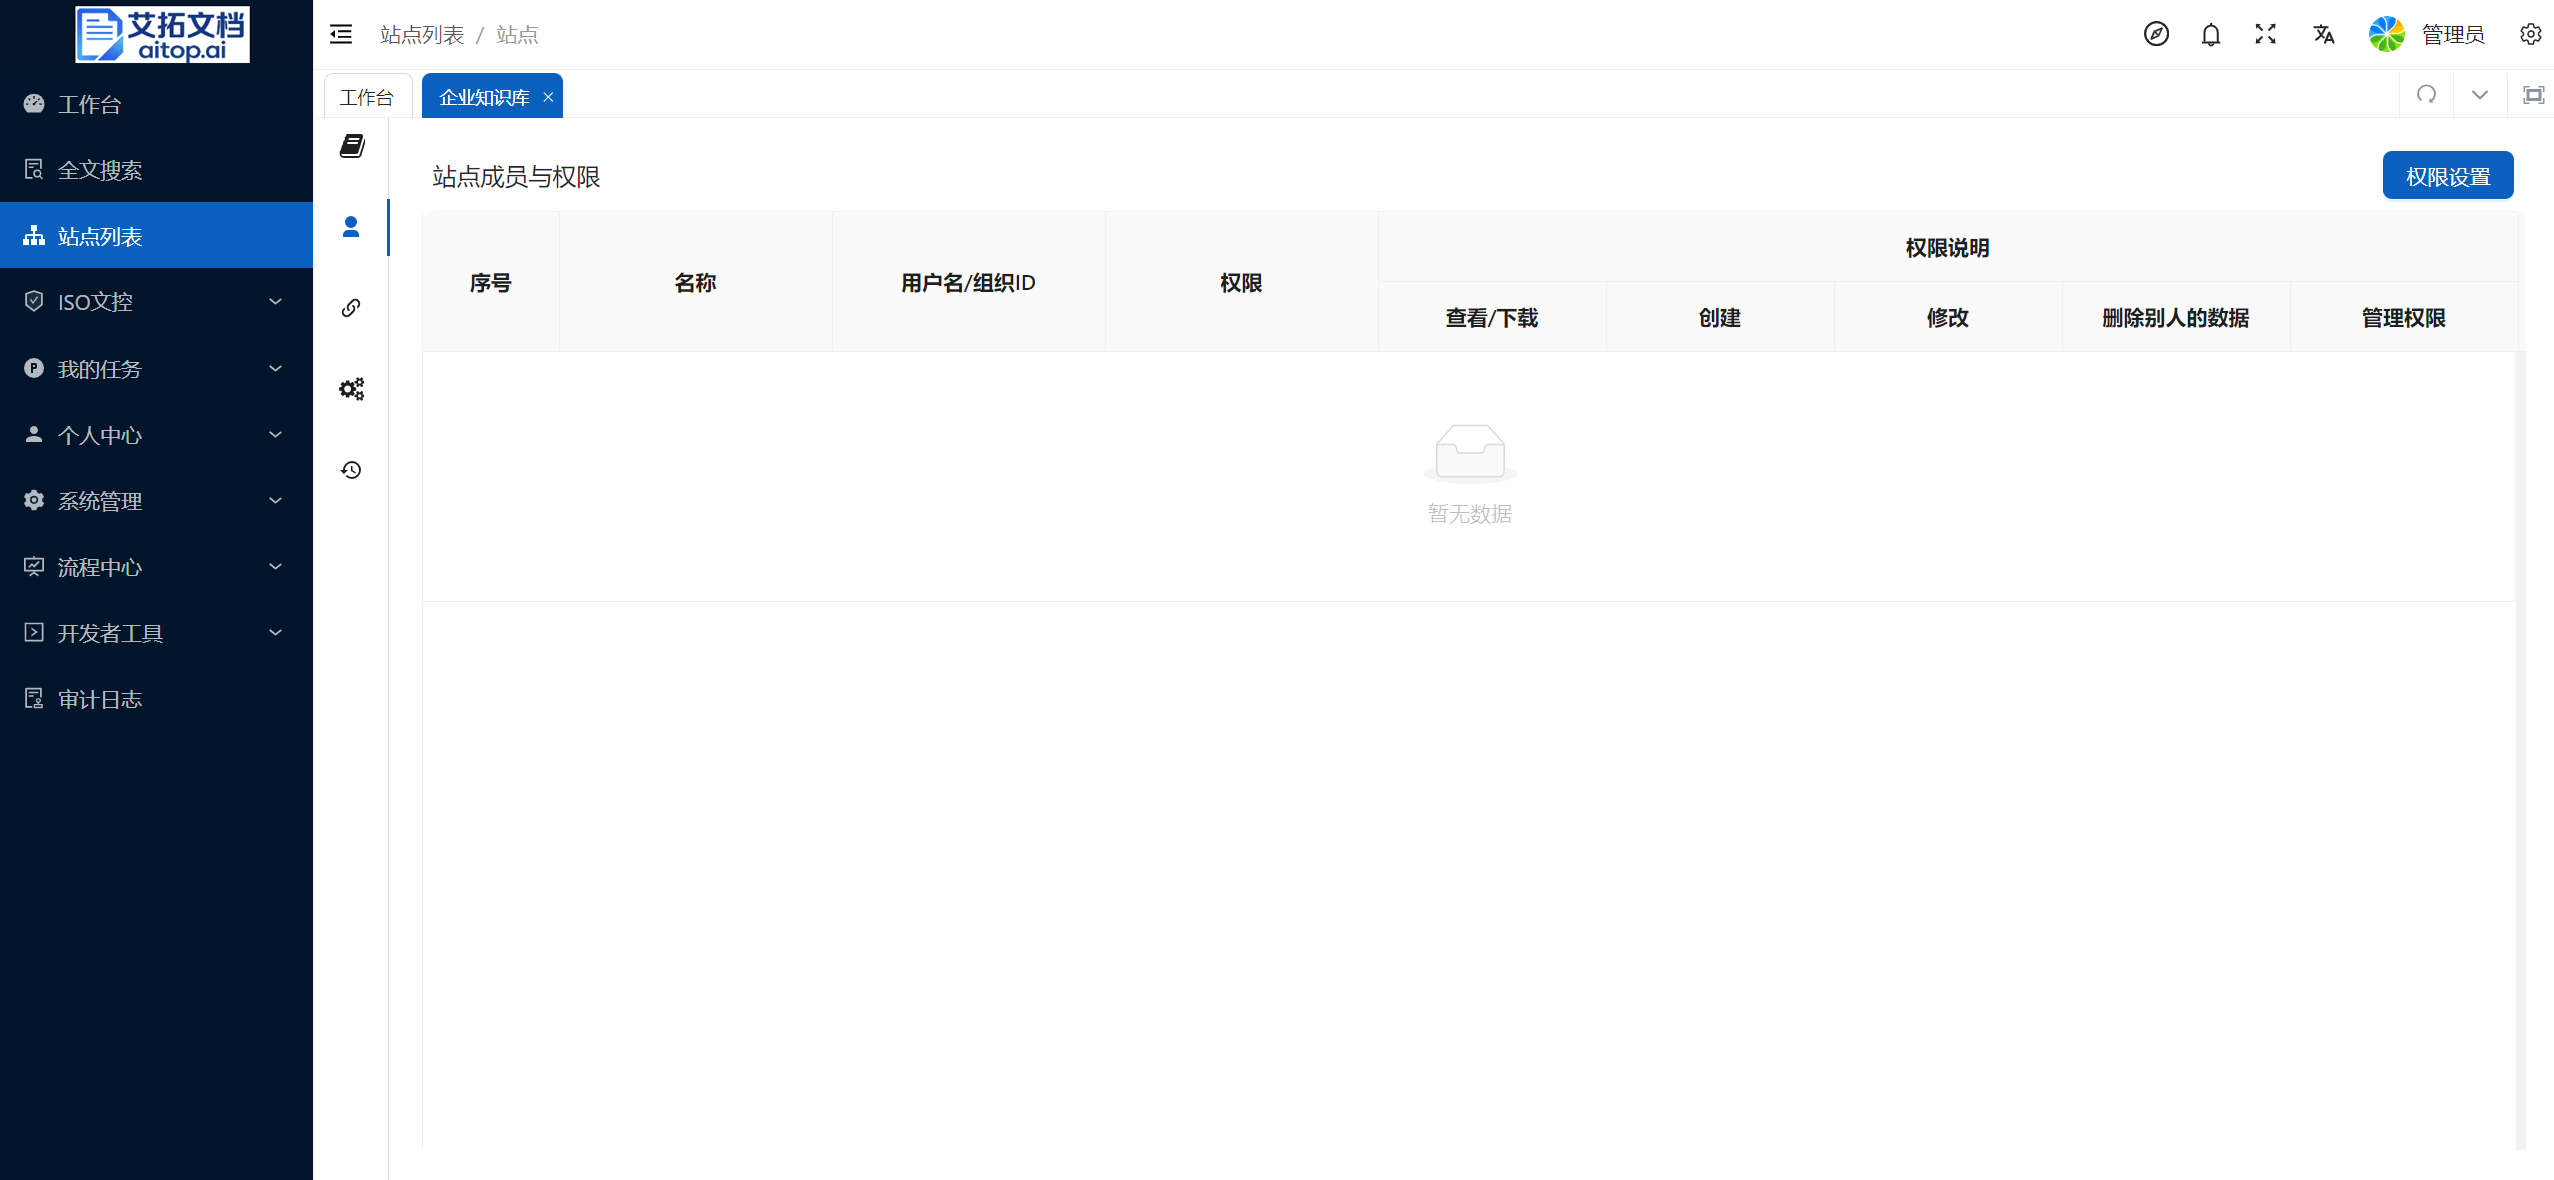Viewport: 2554px width, 1180px height.
Task: Close the 企业知识库 tab
Action: tap(548, 97)
